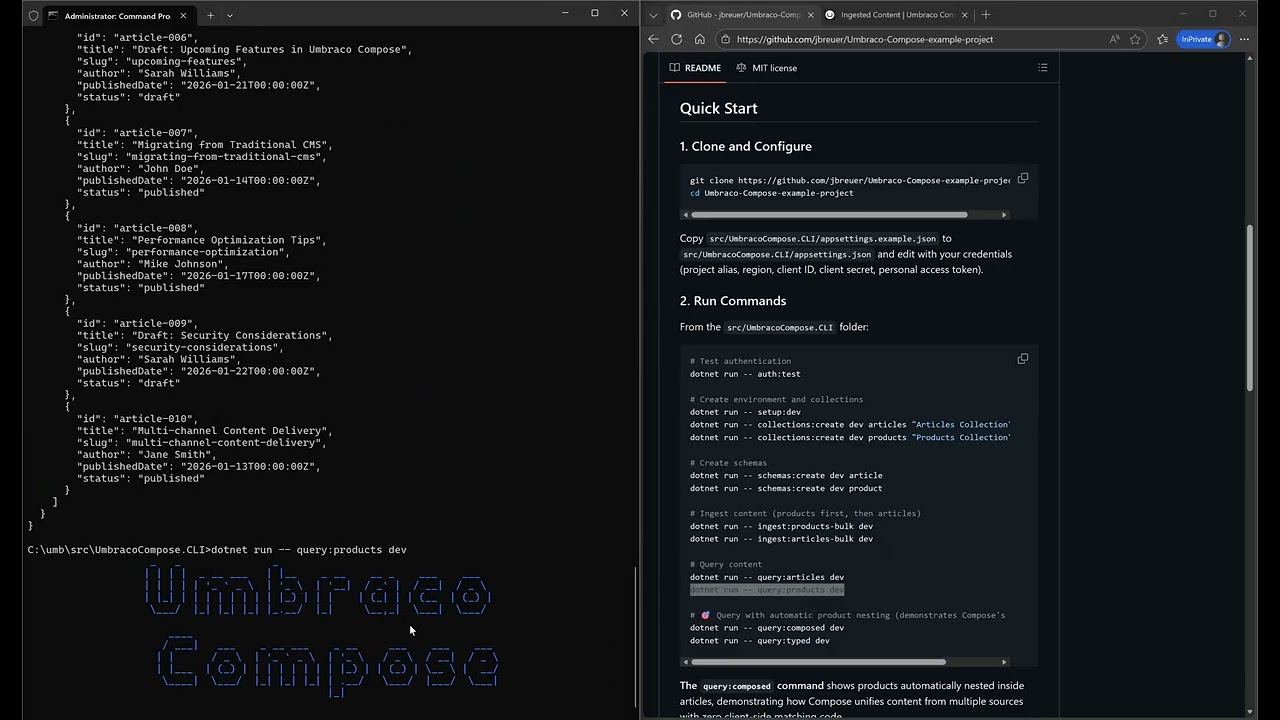1280x720 pixels.
Task: Click the browser address bar URL
Action: (x=865, y=39)
